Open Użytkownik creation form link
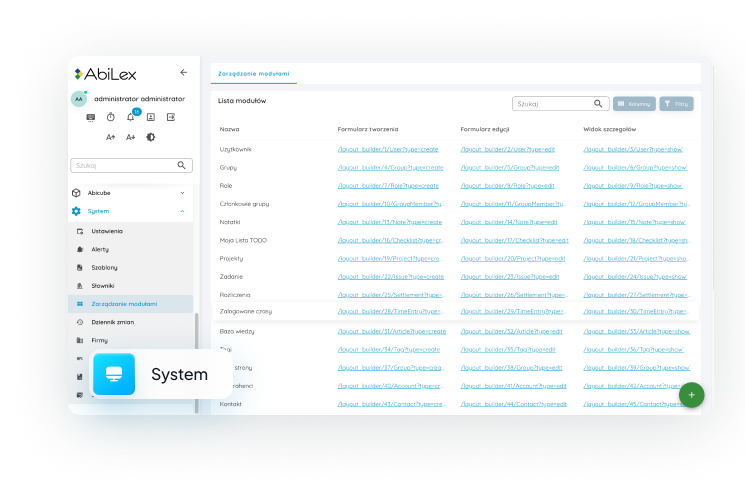The width and height of the screenshot is (745, 495). [x=389, y=149]
